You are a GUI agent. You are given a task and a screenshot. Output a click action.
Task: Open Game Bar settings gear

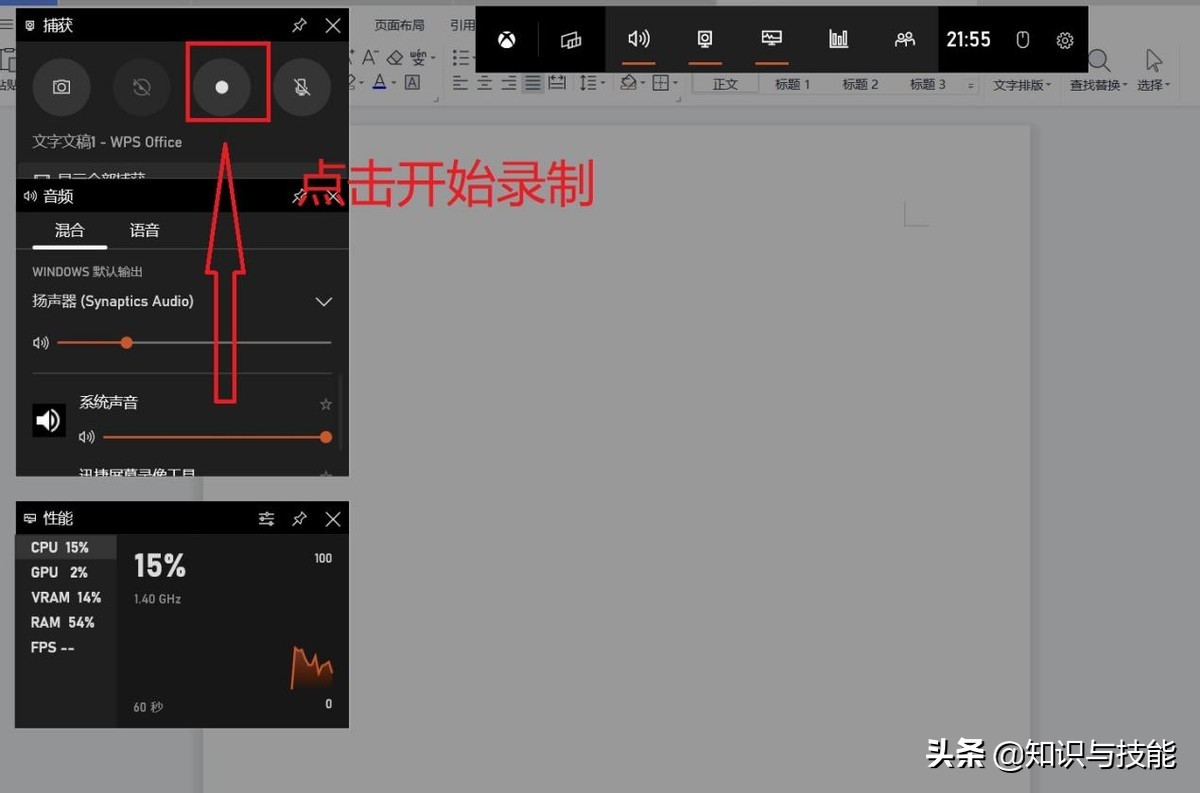point(1064,39)
